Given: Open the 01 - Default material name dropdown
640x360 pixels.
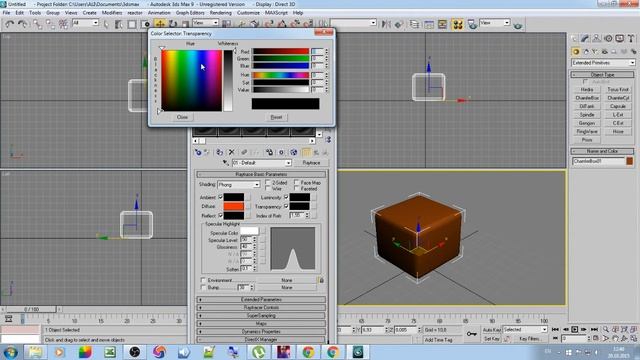Looking at the screenshot, I should click(262, 163).
